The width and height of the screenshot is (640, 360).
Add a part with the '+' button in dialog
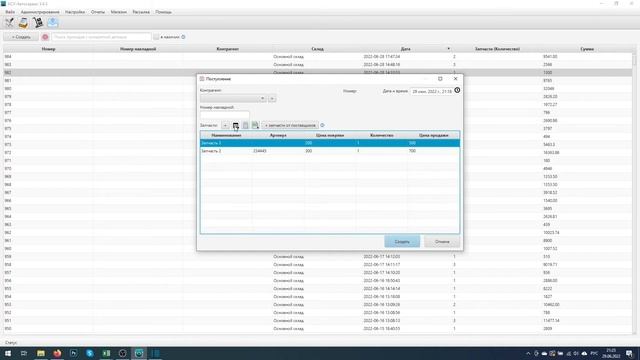click(225, 125)
